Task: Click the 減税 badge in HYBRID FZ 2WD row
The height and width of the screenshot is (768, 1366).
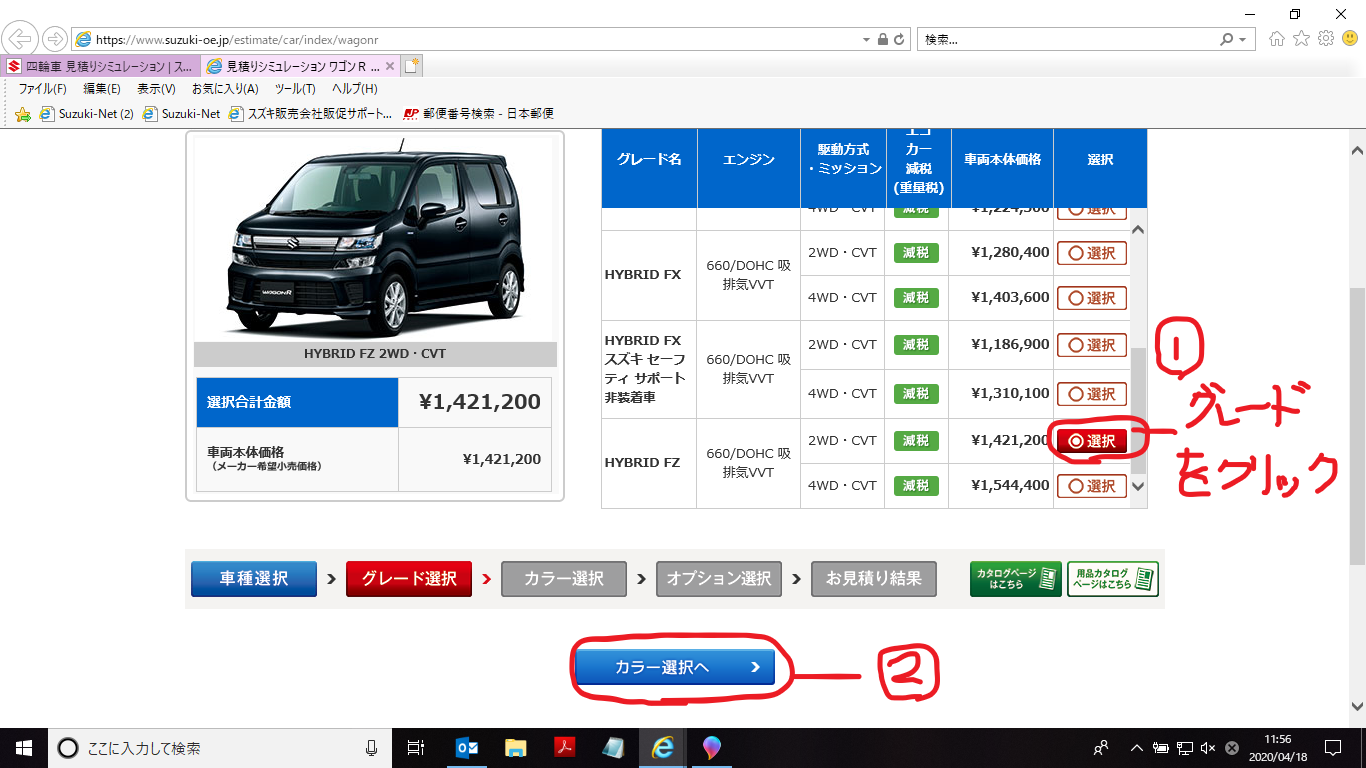Action: click(916, 441)
